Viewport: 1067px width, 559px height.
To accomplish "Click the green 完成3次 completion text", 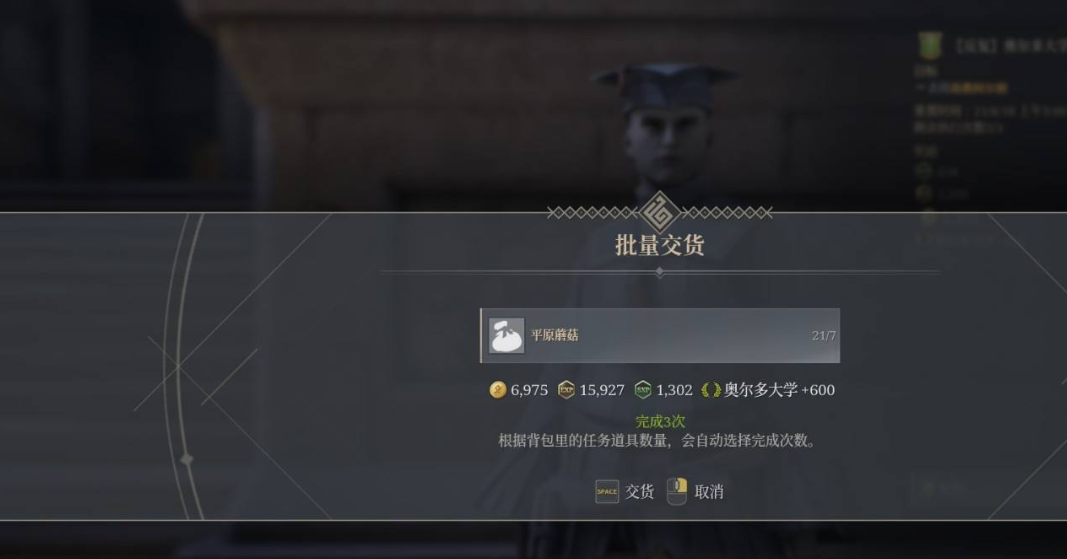I will (x=660, y=421).
